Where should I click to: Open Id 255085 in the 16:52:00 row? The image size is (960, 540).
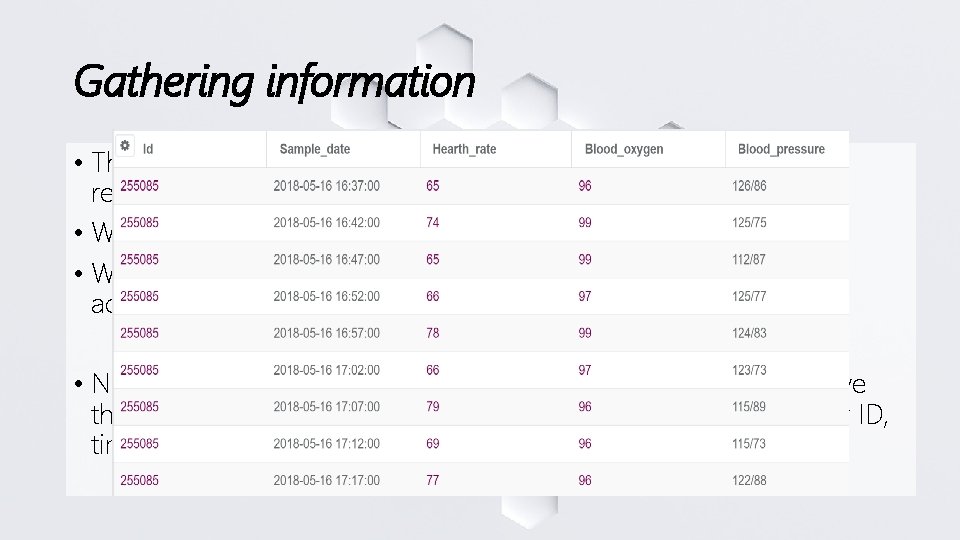pos(140,296)
